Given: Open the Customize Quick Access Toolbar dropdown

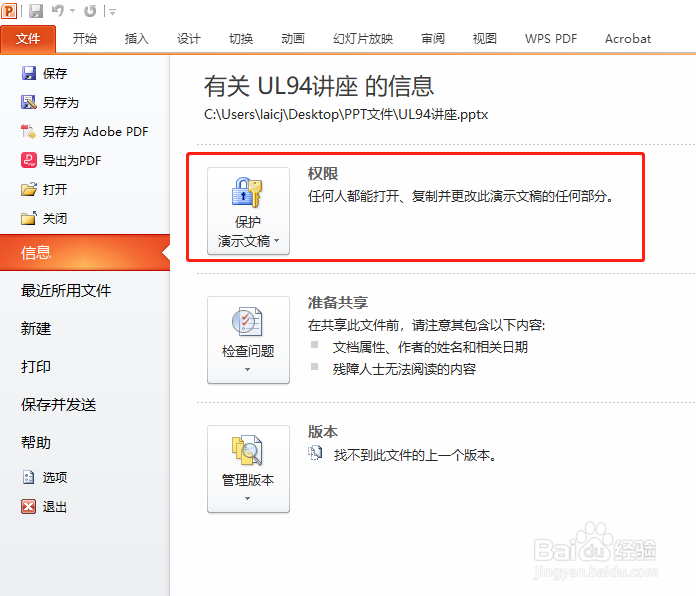Looking at the screenshot, I should click(x=112, y=12).
